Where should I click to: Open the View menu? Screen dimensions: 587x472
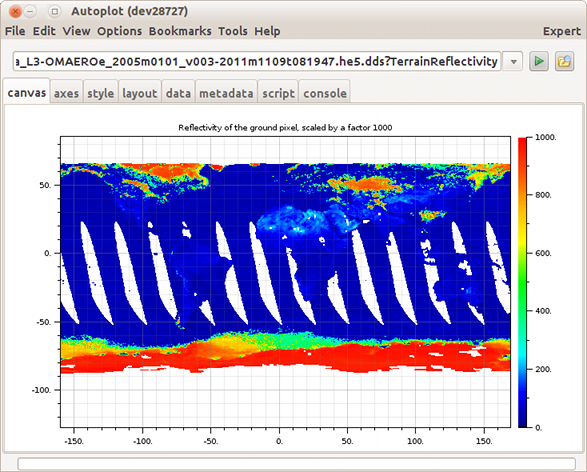click(x=76, y=31)
